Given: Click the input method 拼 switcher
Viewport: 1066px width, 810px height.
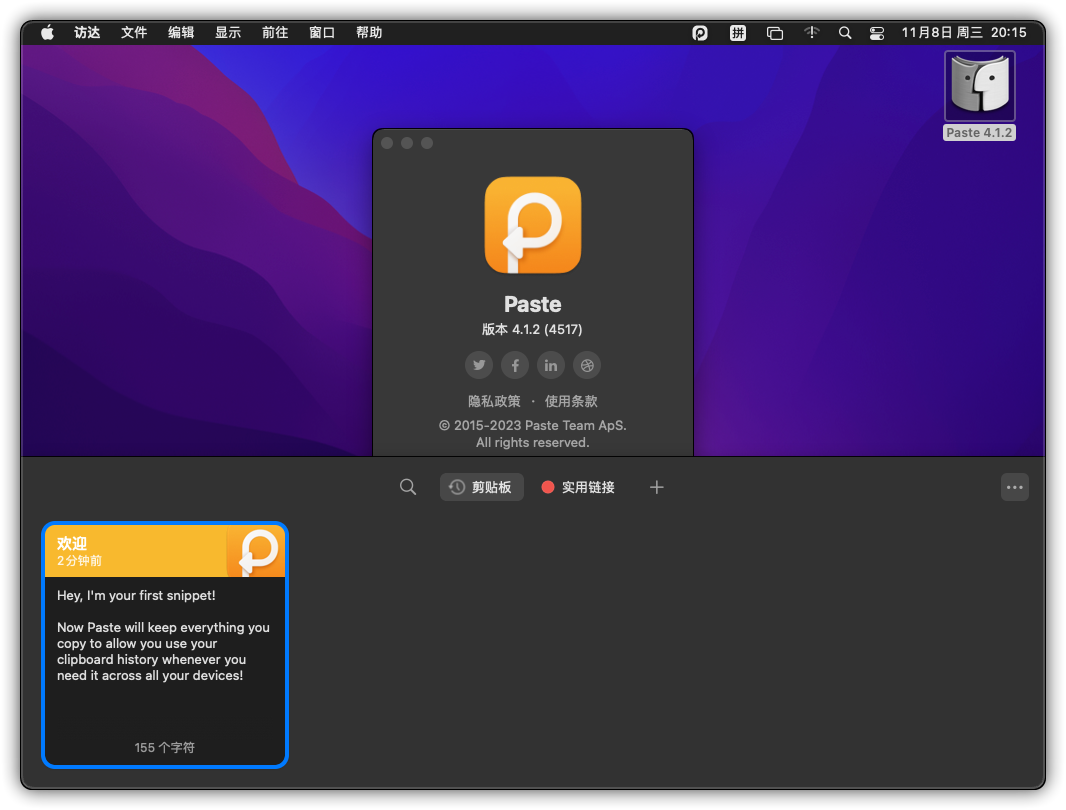Looking at the screenshot, I should 738,33.
